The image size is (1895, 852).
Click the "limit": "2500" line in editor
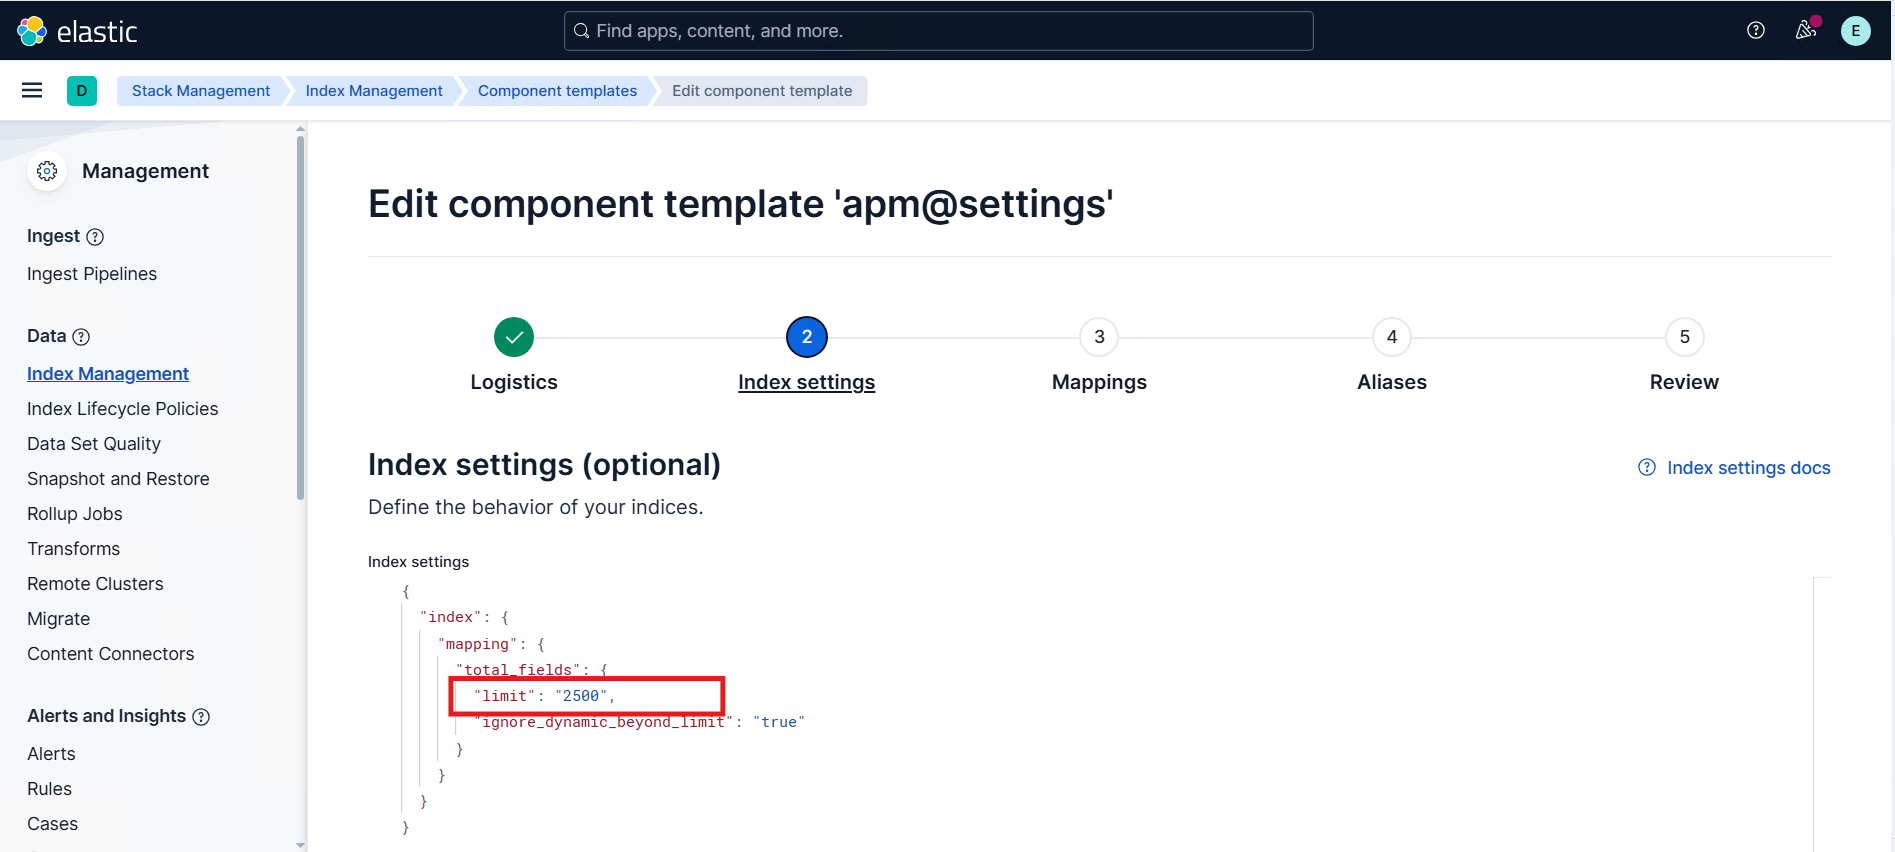point(544,696)
